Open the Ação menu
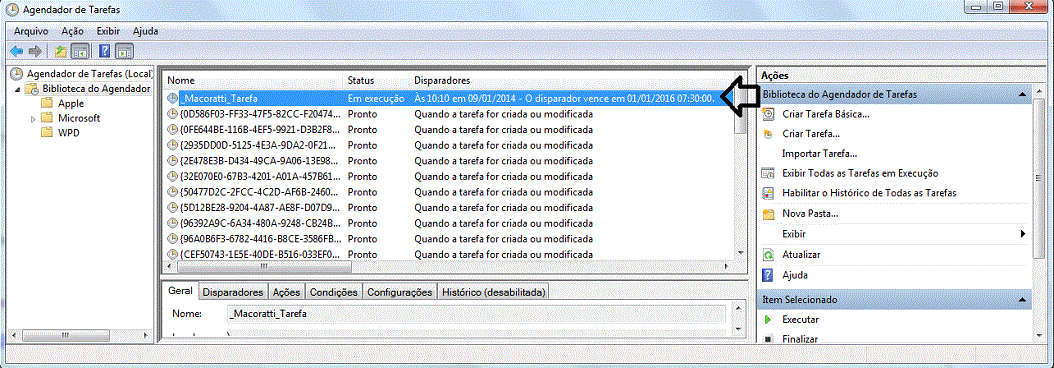This screenshot has width=1054, height=368. (x=72, y=31)
